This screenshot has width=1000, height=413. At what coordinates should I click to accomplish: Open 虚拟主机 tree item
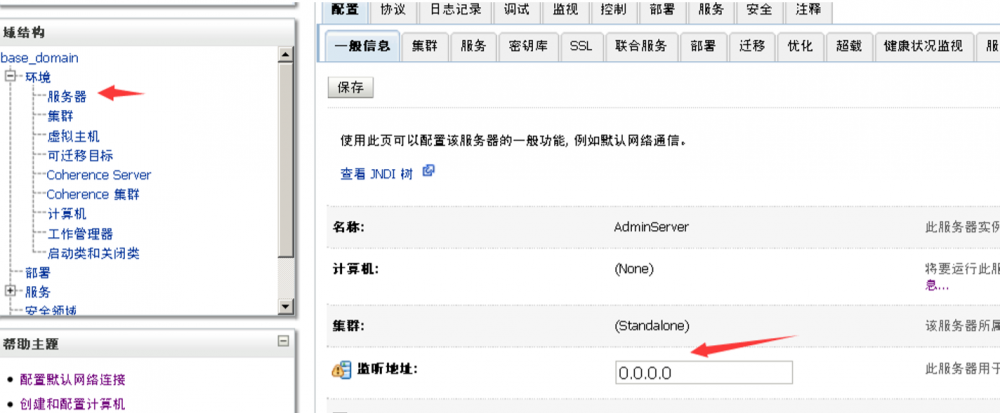pos(73,136)
